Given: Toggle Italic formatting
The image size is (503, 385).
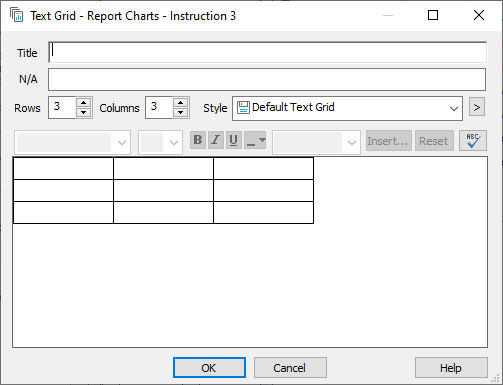Looking at the screenshot, I should (216, 140).
